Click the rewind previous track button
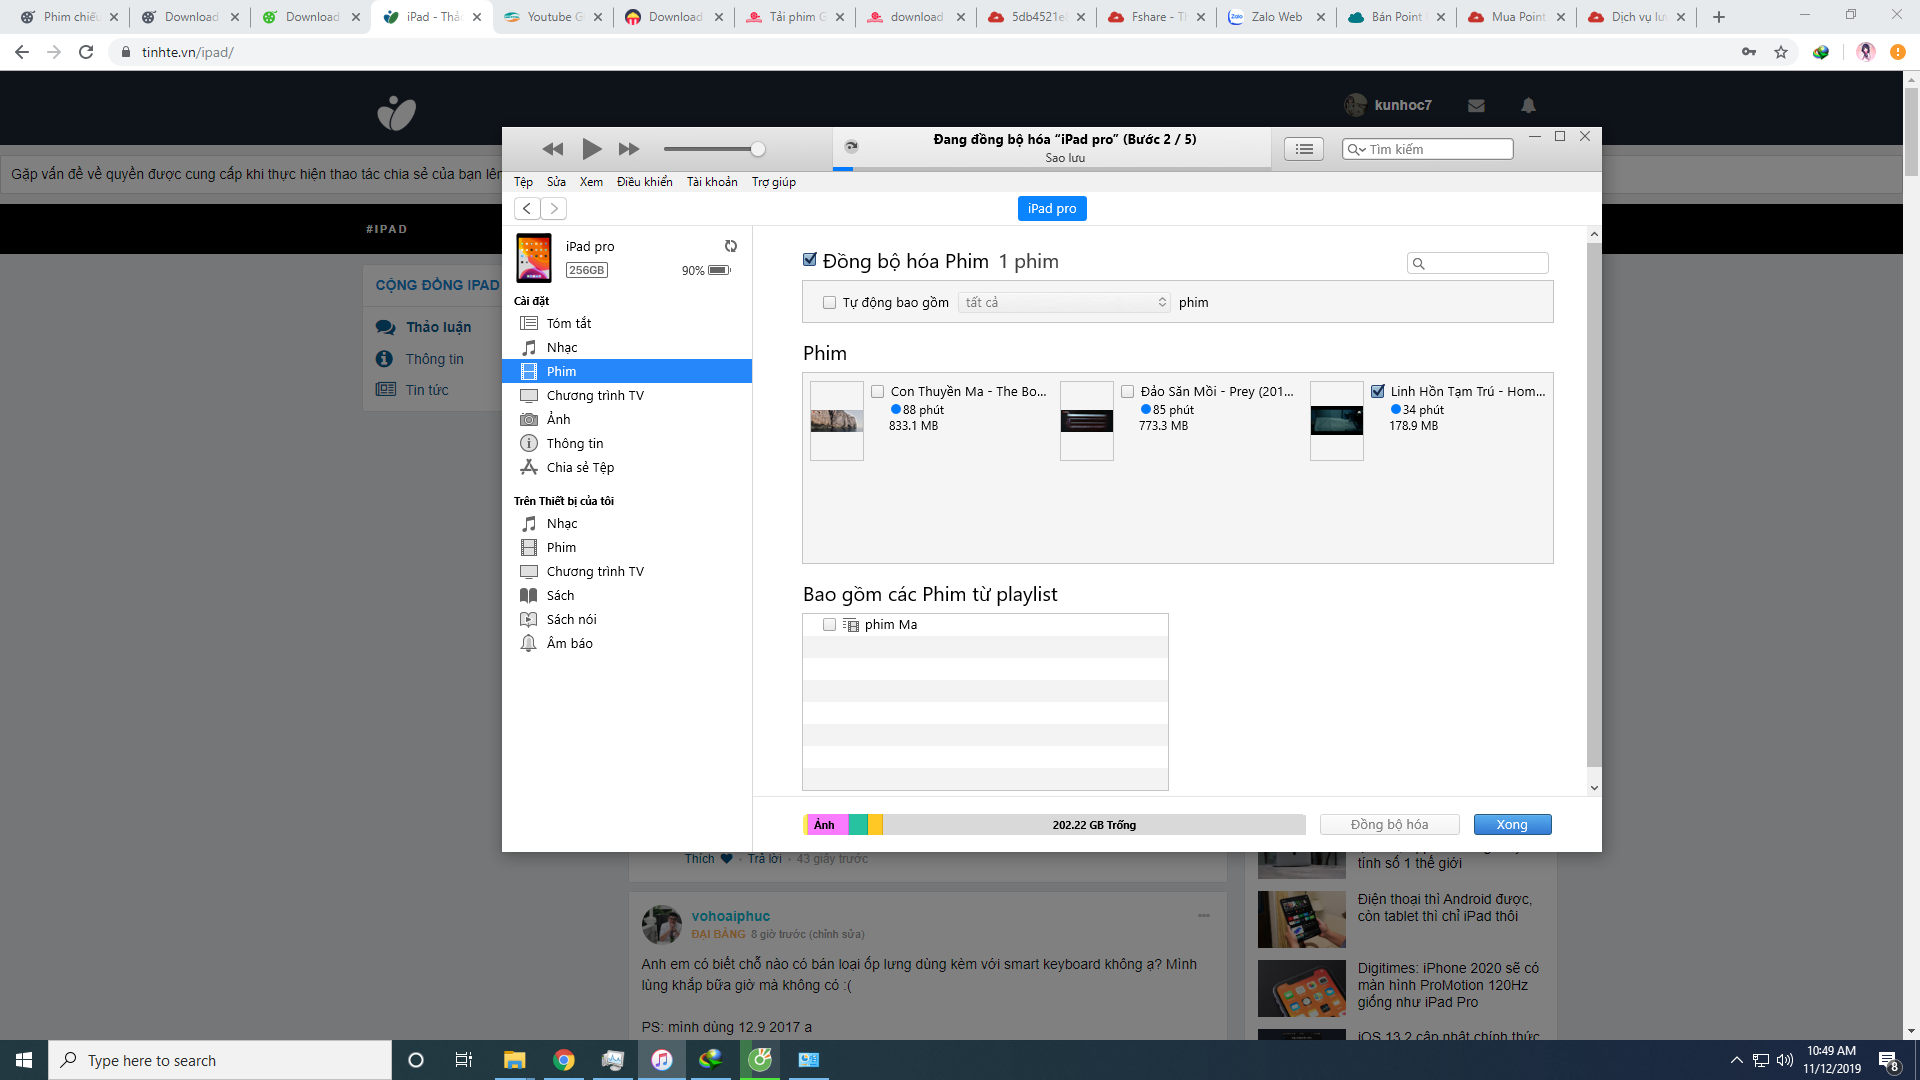The height and width of the screenshot is (1080, 1920). [553, 149]
